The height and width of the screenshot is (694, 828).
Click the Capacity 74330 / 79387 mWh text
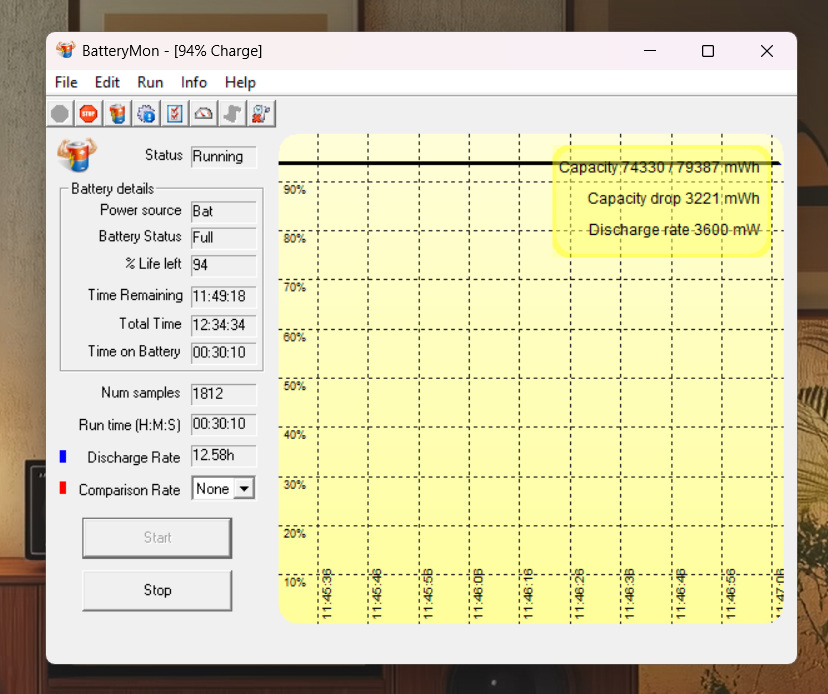click(659, 167)
